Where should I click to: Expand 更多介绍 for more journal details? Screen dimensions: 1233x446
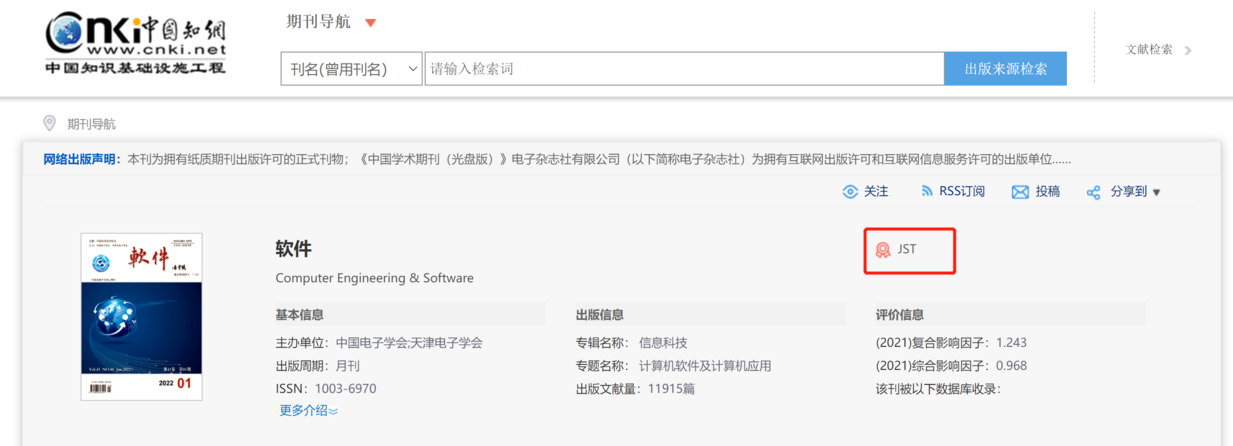(308, 411)
